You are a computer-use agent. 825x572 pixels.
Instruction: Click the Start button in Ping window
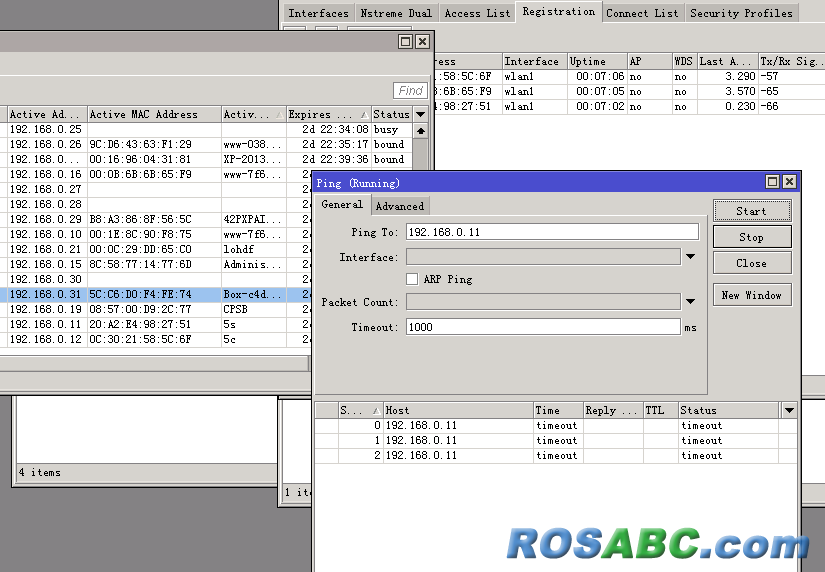[x=752, y=211]
